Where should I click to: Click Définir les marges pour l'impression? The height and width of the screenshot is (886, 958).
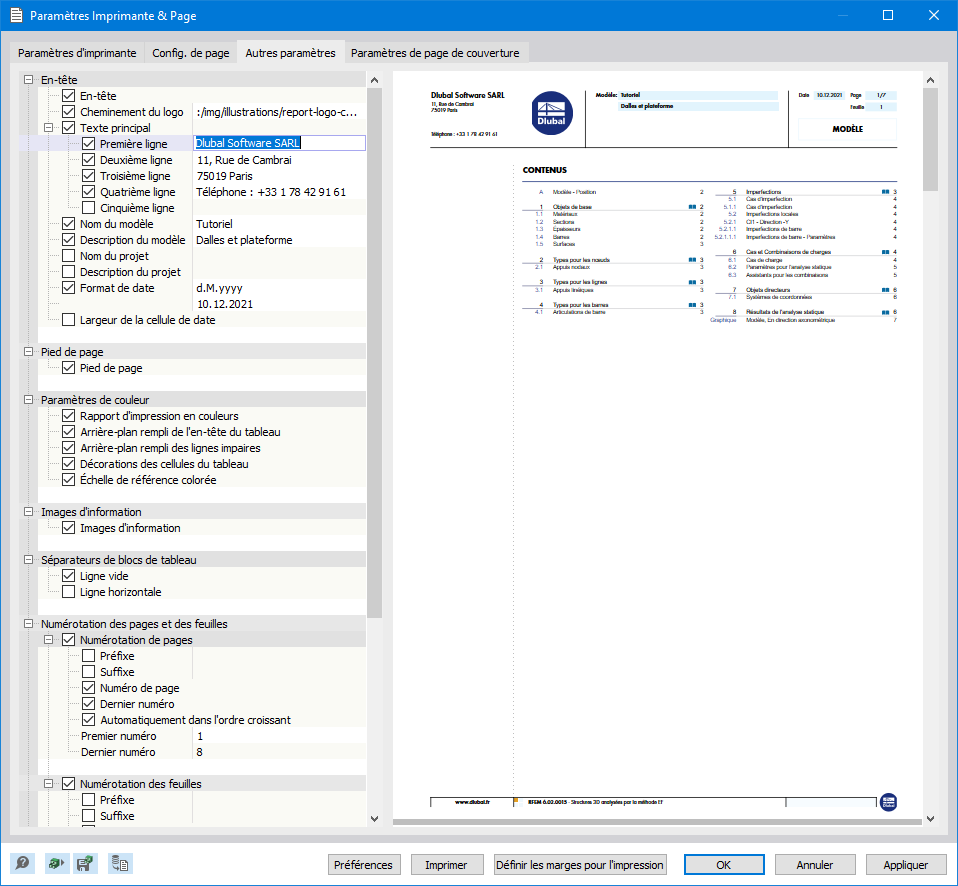tap(580, 865)
